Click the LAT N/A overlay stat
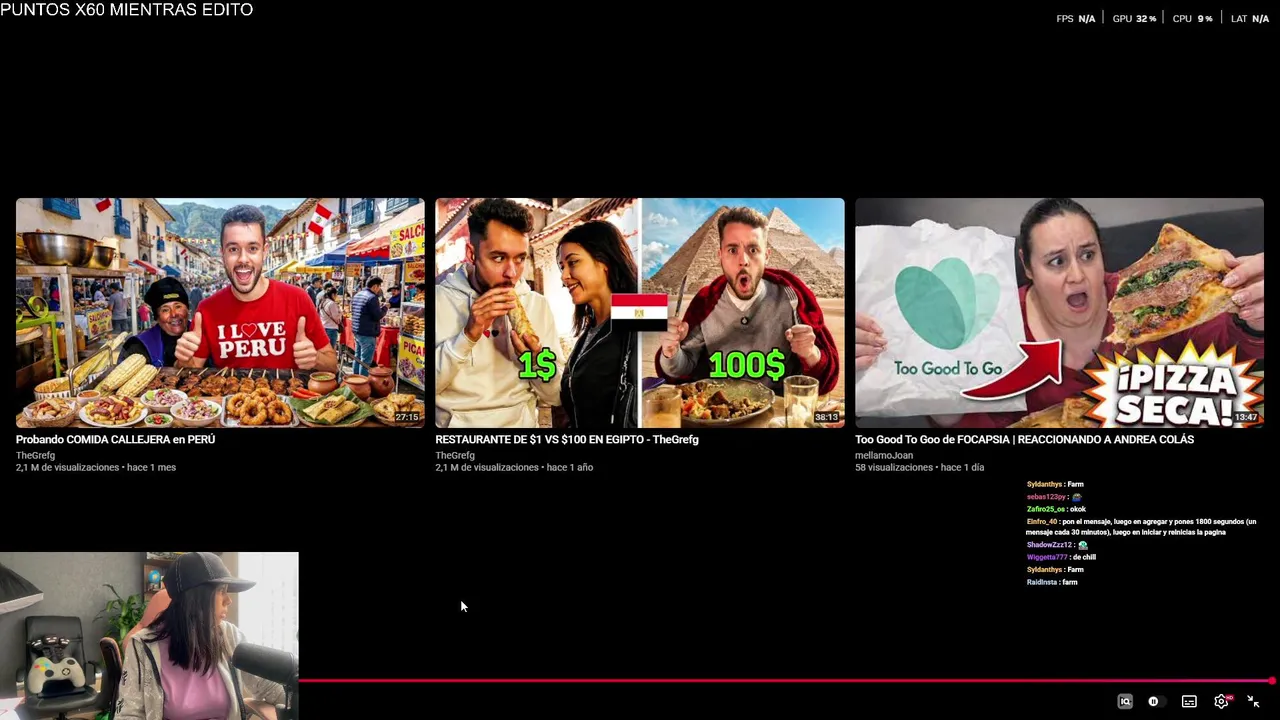Viewport: 1280px width, 720px height. click(x=1250, y=19)
